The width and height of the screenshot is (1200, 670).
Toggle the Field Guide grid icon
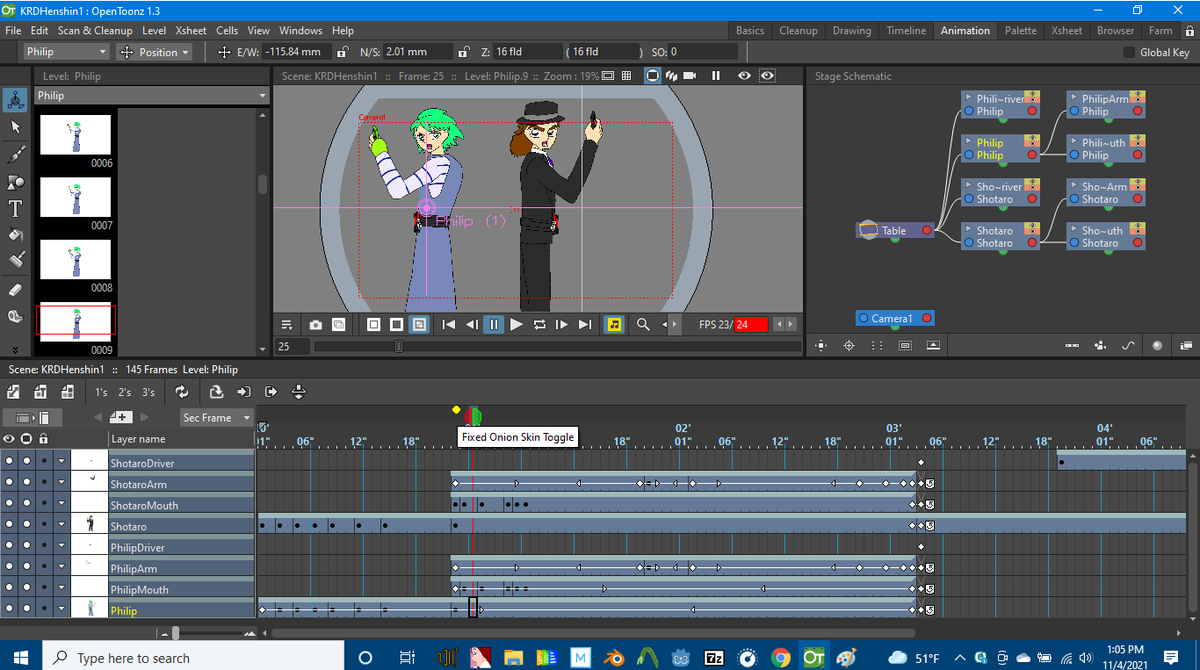(x=626, y=76)
